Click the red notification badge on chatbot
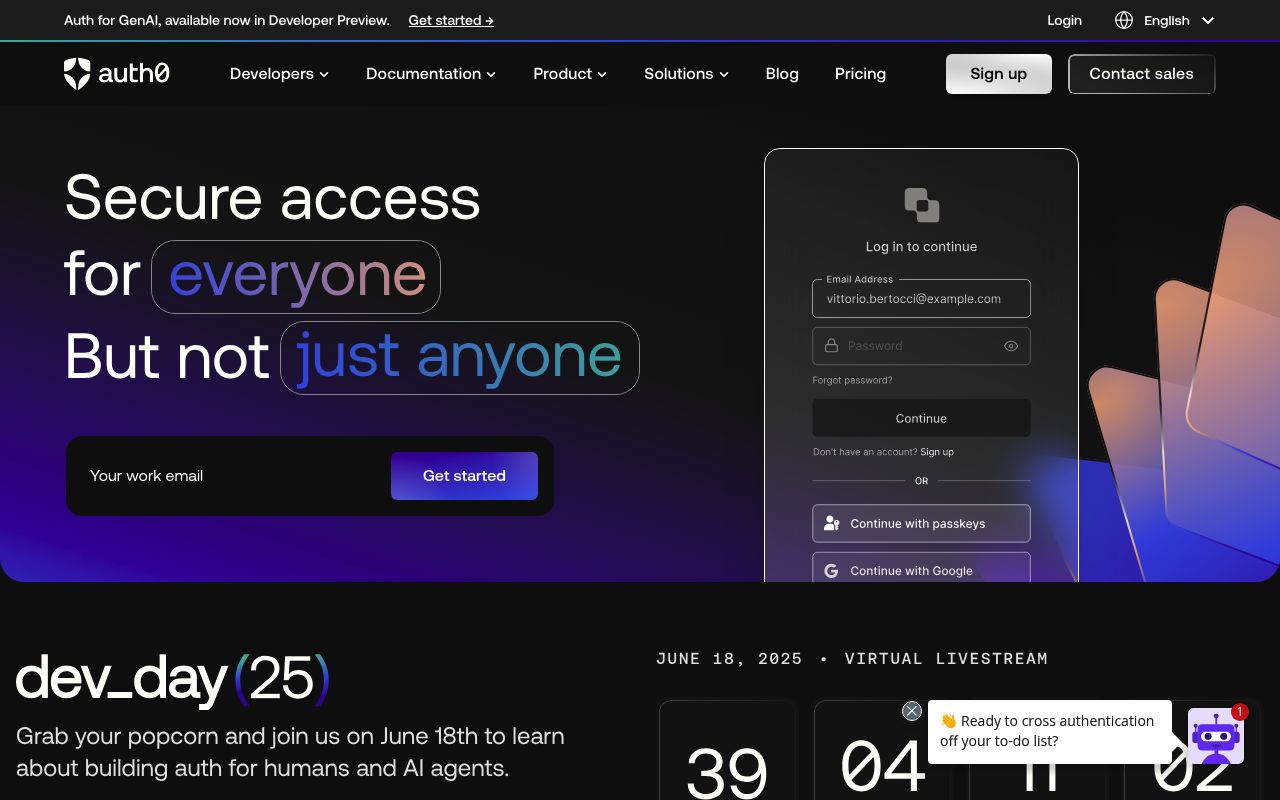Viewport: 1280px width, 800px height. click(1240, 712)
